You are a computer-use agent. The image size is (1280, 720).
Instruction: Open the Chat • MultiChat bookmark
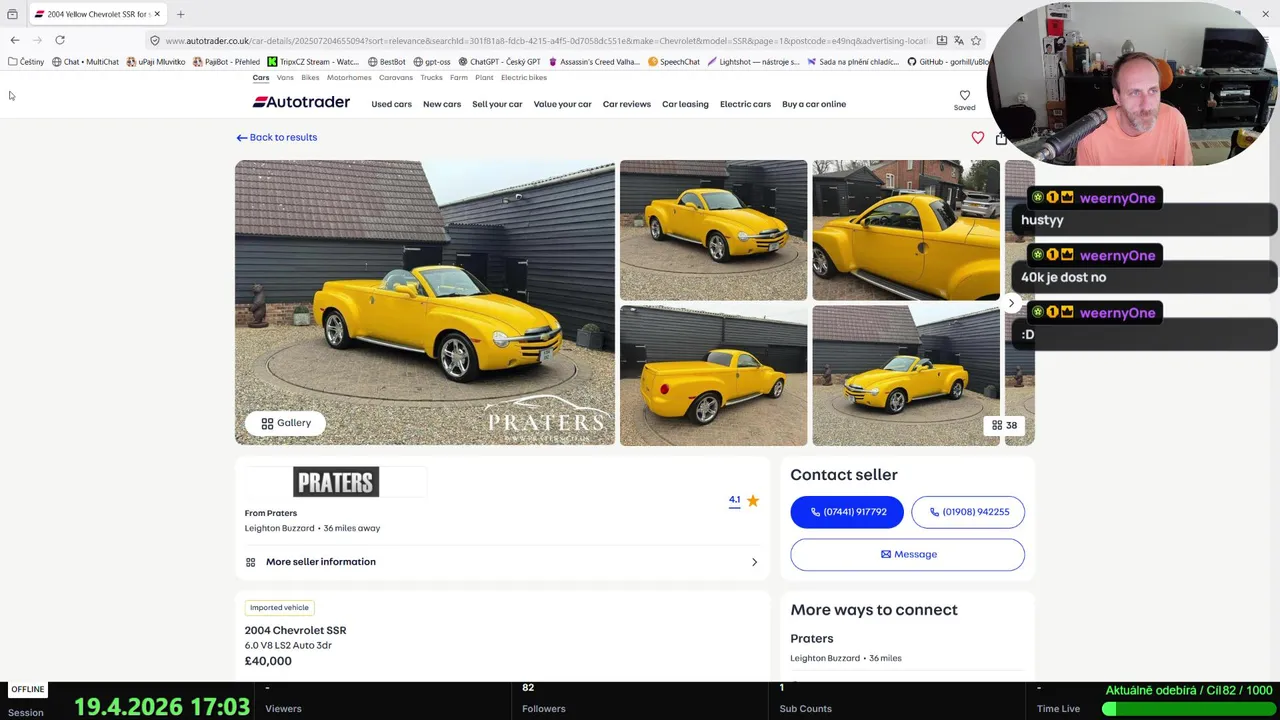[85, 62]
